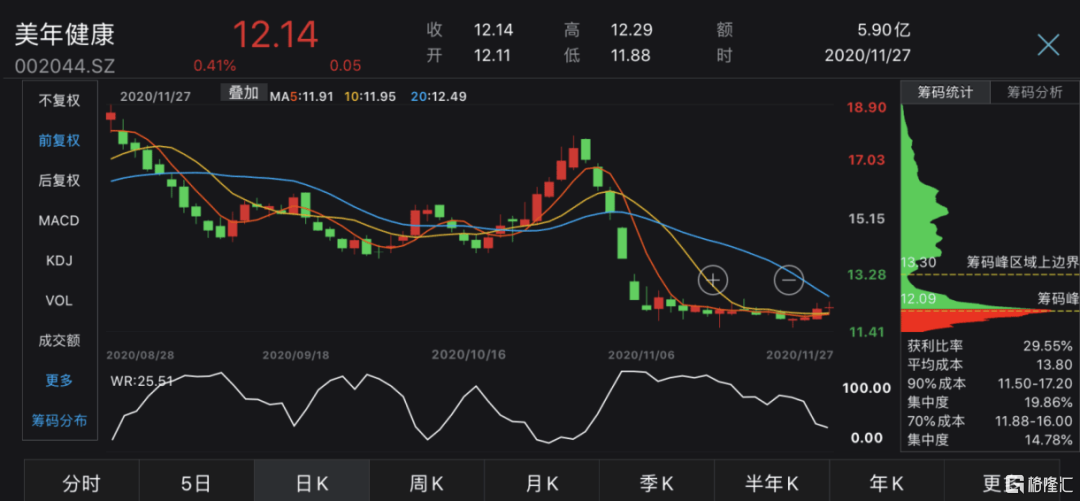Image resolution: width=1080 pixels, height=501 pixels.
Task: Open the 分时 intraday chart tab
Action: point(81,482)
